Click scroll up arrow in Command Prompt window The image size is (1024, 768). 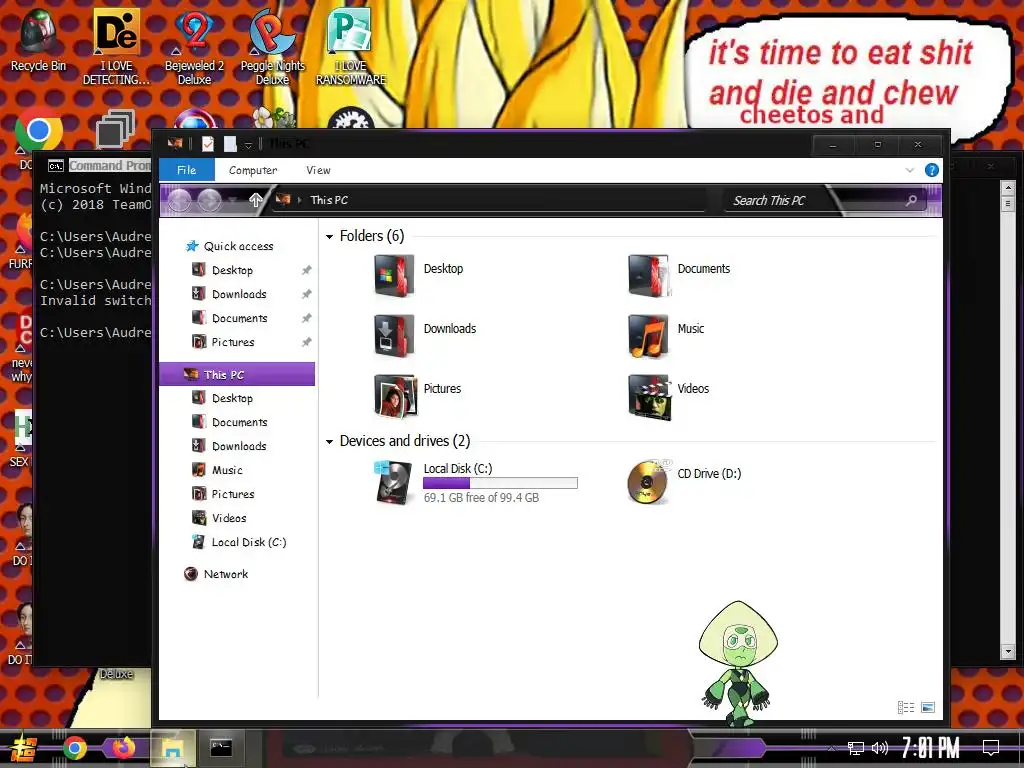point(1008,189)
